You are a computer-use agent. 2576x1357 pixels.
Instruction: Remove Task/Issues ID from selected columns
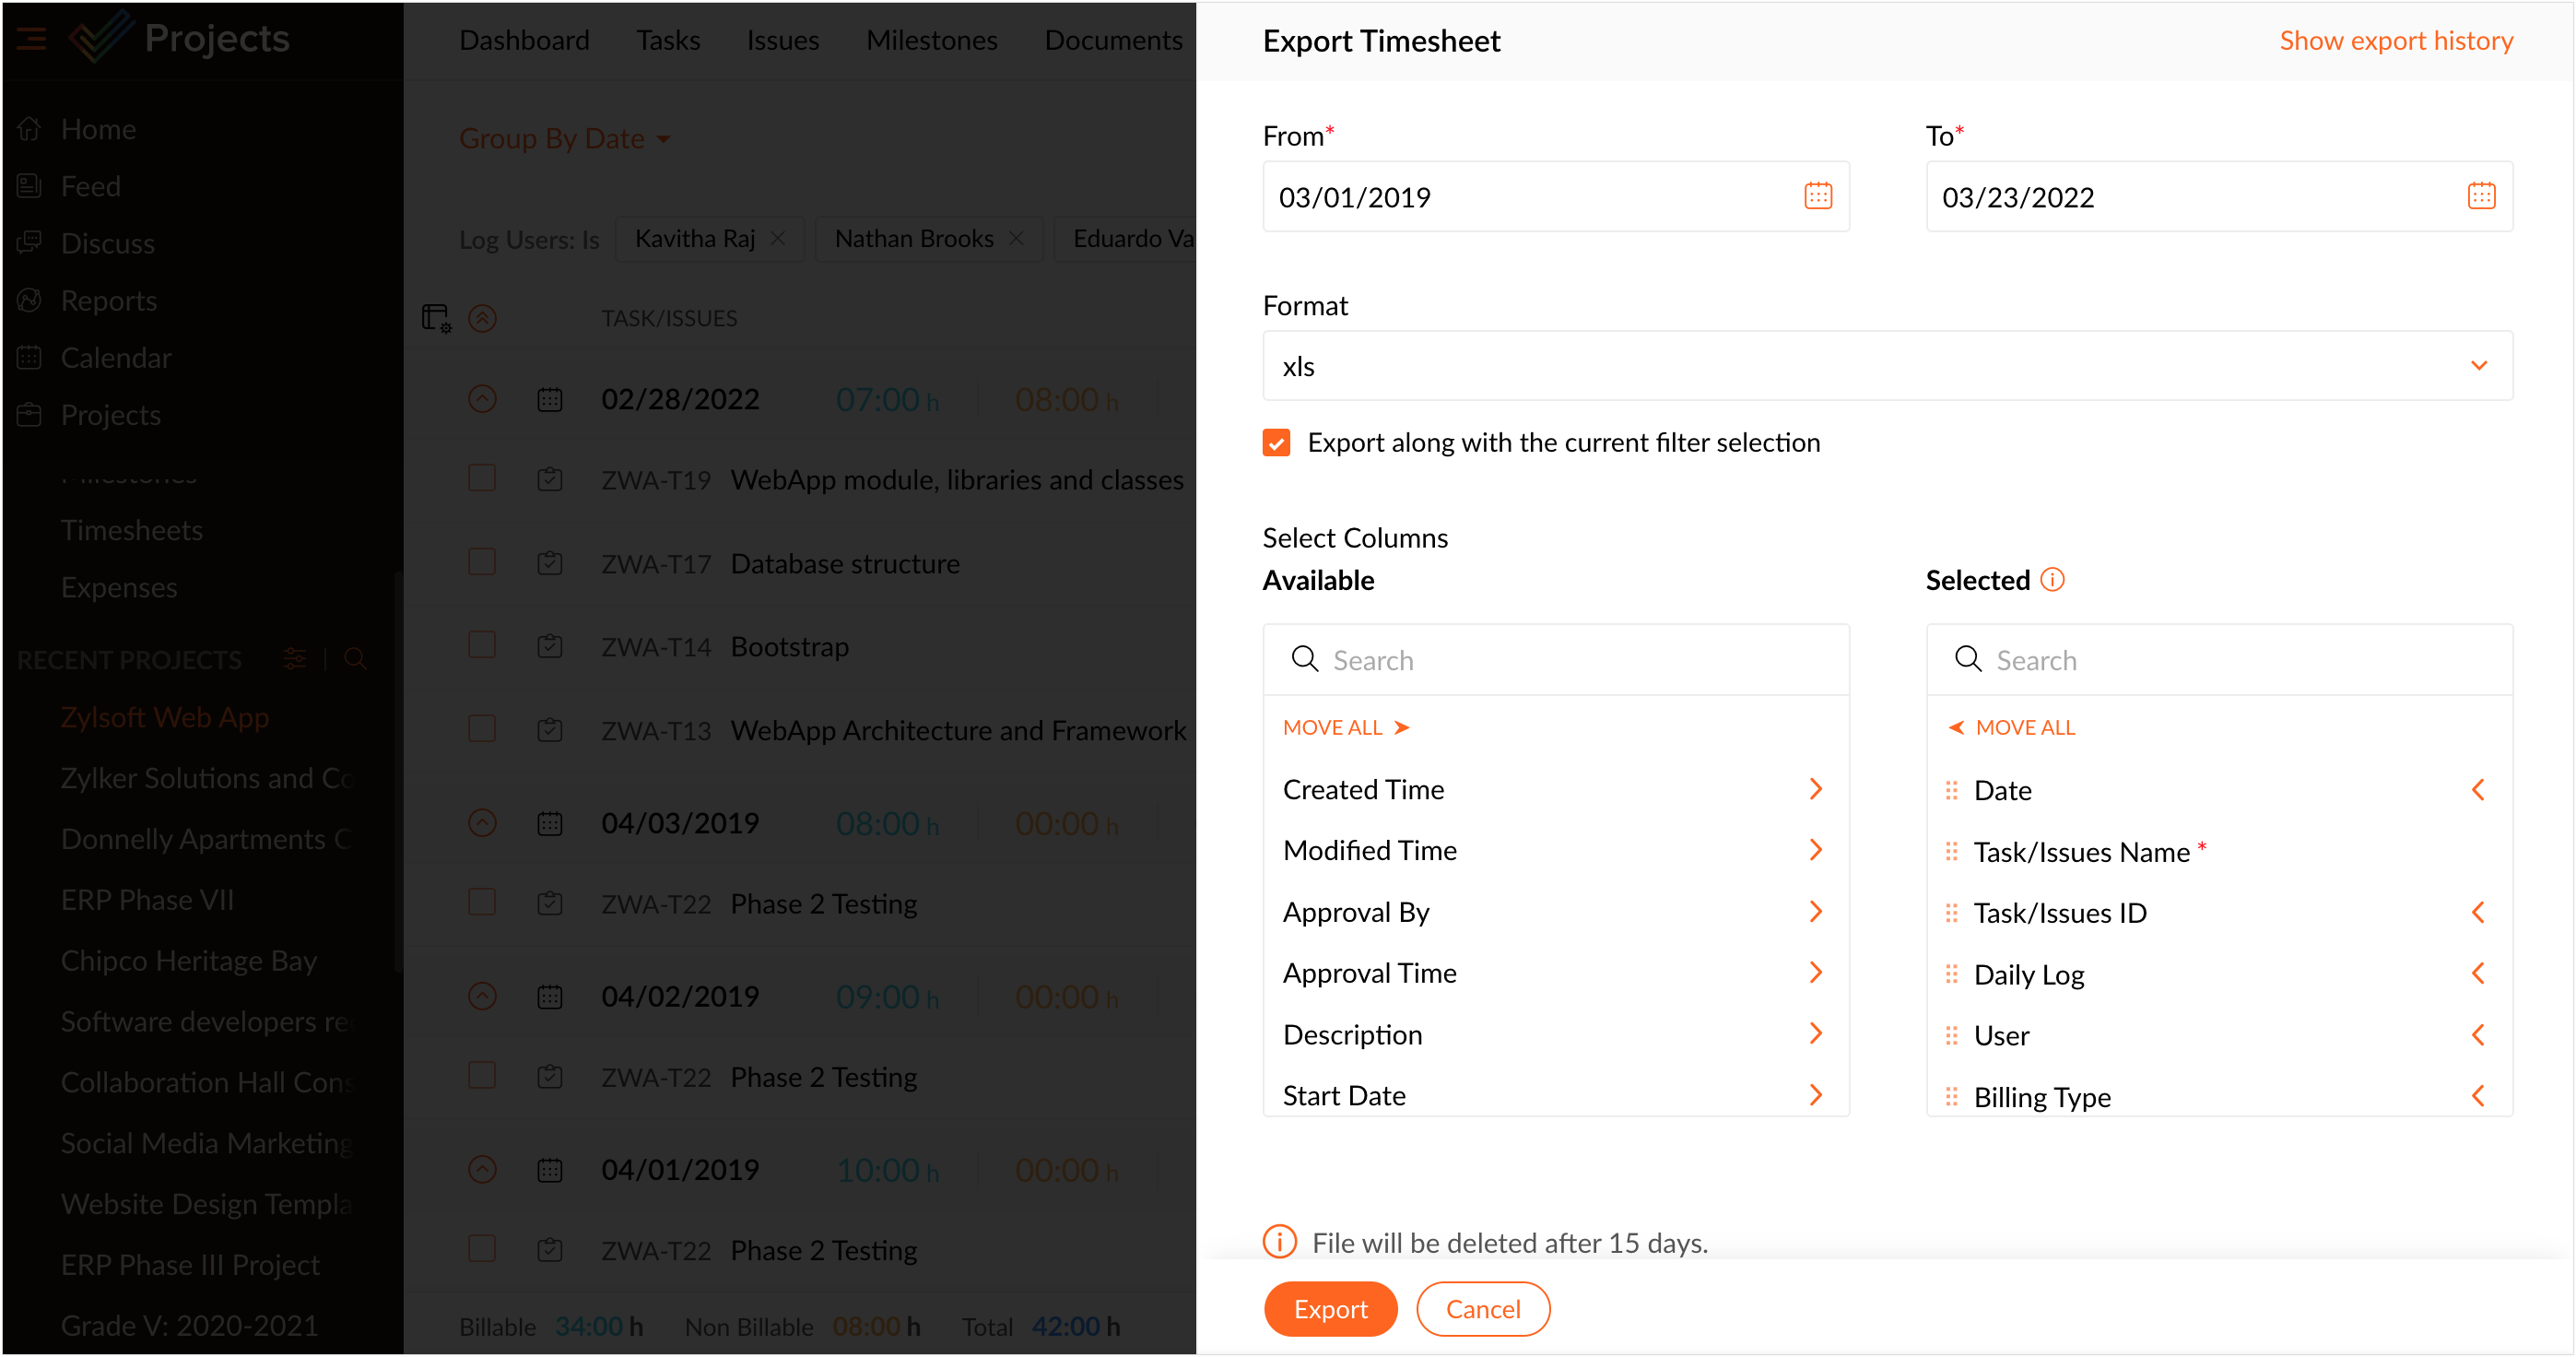[x=2478, y=913]
